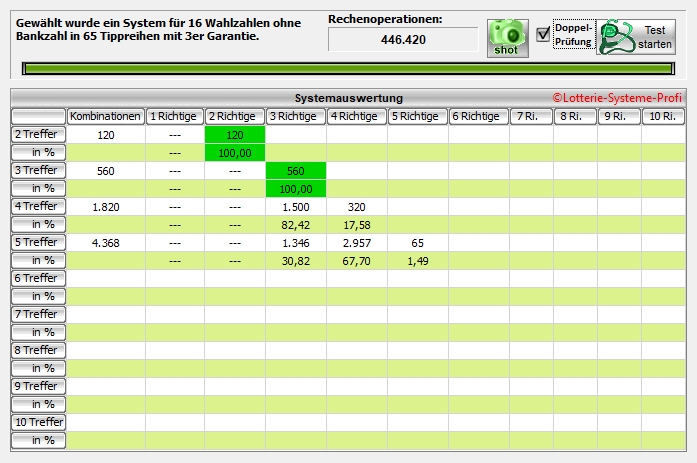
Task: Click the Rechenoperationen value field
Action: [x=403, y=40]
